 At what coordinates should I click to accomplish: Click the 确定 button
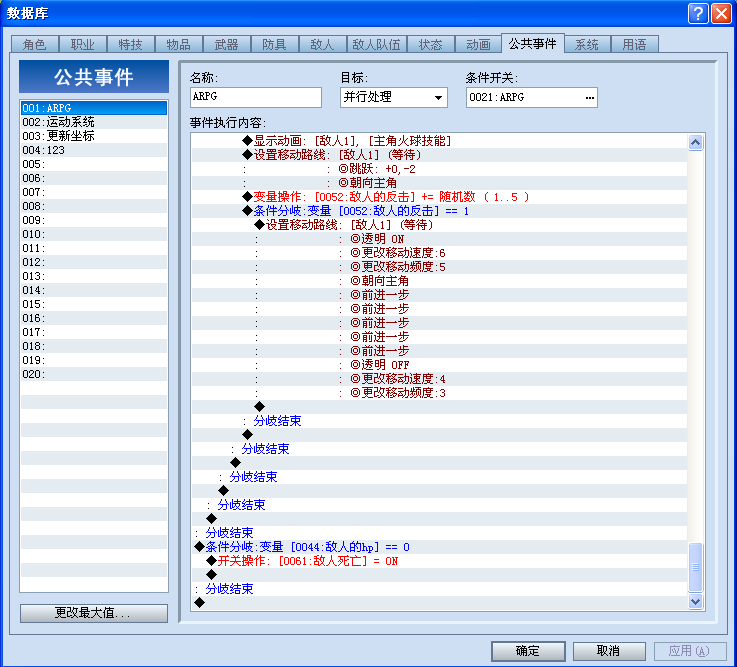pos(528,651)
